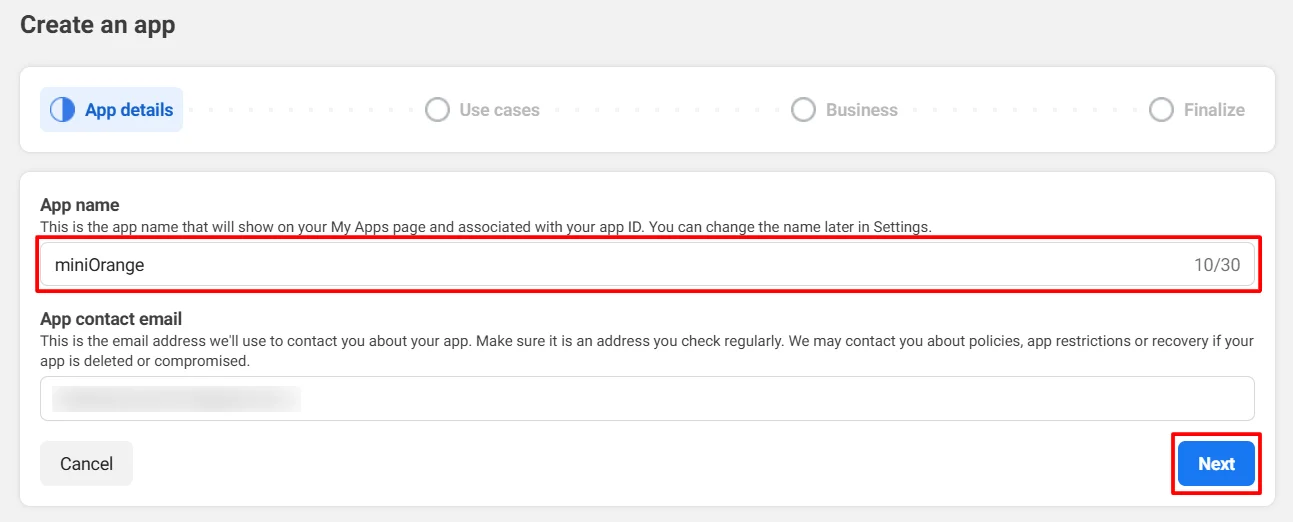1293x522 pixels.
Task: Click the Create an app heading
Action: click(x=98, y=25)
